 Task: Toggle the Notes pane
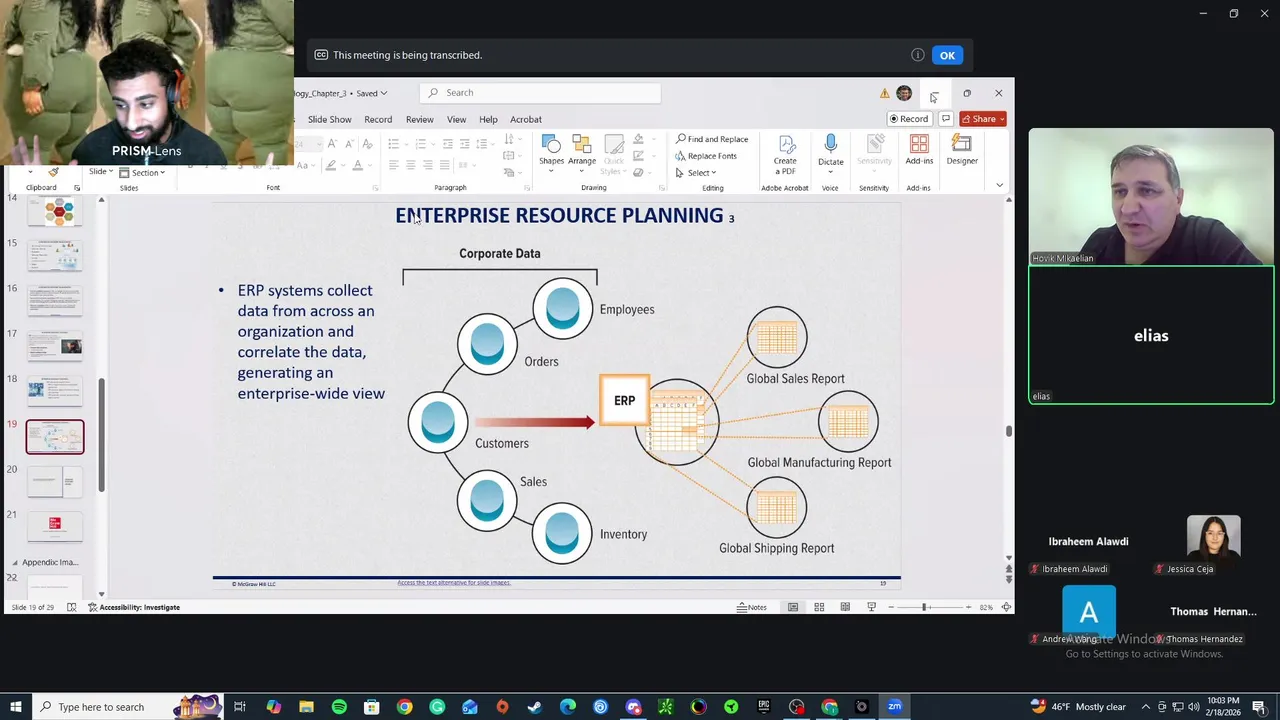752,607
